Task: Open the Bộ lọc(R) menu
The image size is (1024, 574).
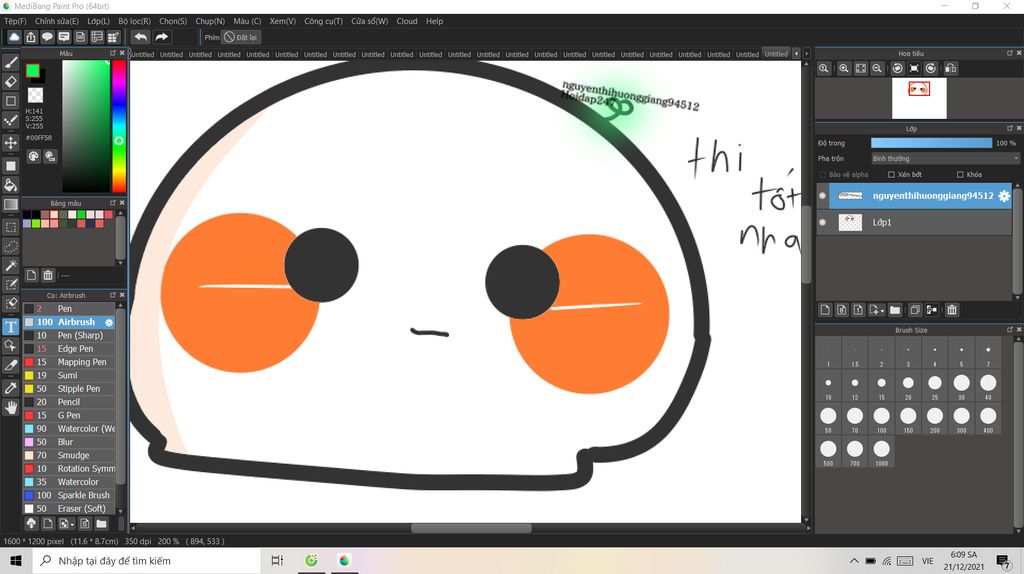Action: coord(135,21)
